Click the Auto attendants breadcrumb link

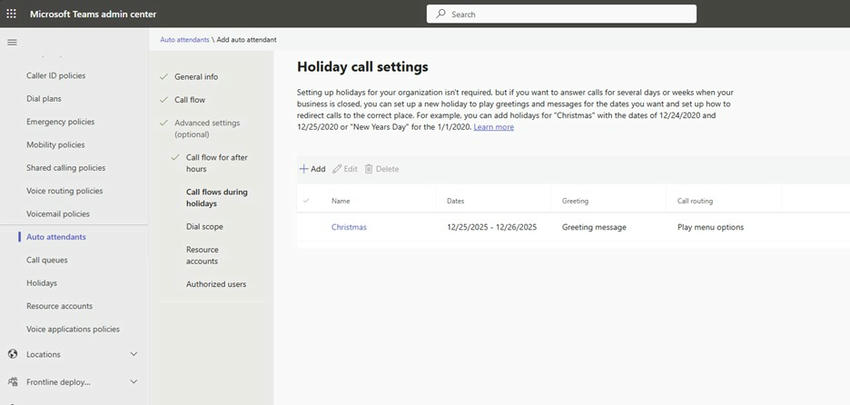click(x=185, y=40)
